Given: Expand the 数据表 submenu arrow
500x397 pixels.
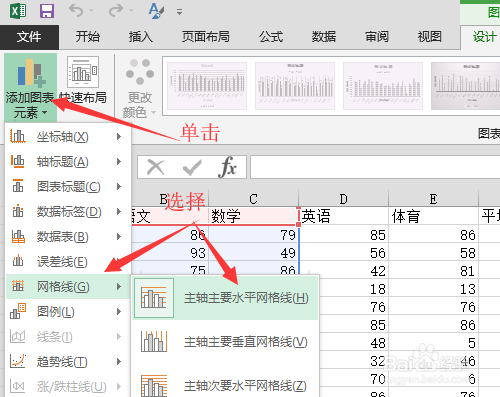Looking at the screenshot, I should pyautogui.click(x=119, y=237).
